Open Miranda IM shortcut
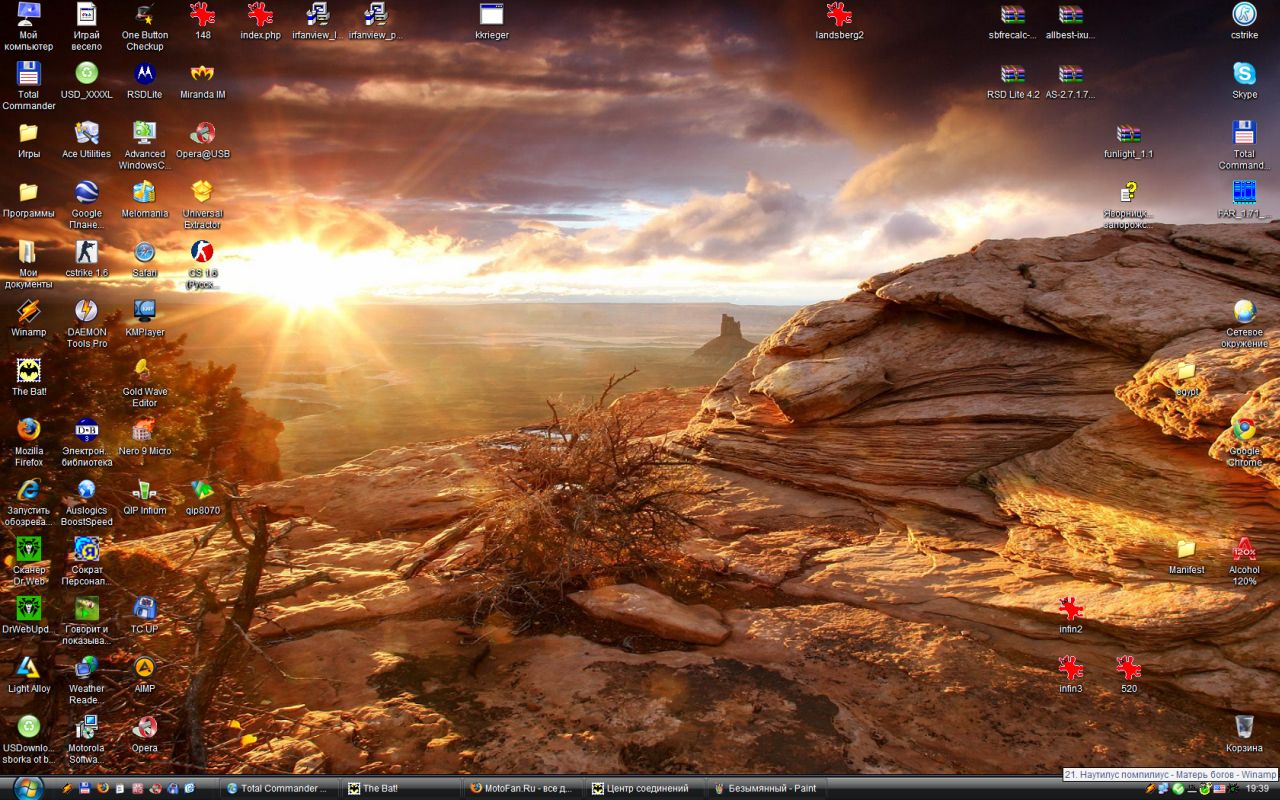The image size is (1280, 800). point(203,81)
